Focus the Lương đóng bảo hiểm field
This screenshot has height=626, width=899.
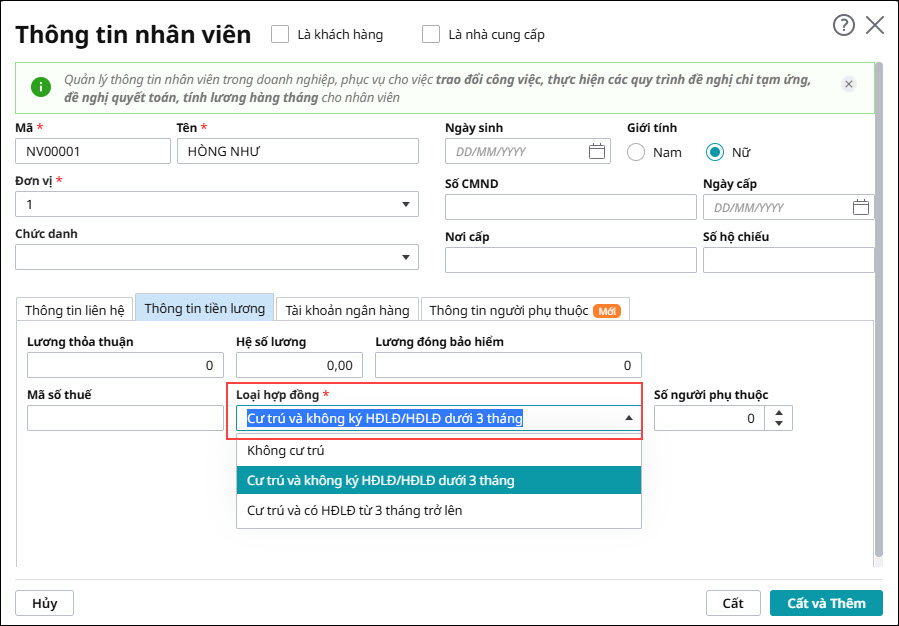click(x=508, y=365)
